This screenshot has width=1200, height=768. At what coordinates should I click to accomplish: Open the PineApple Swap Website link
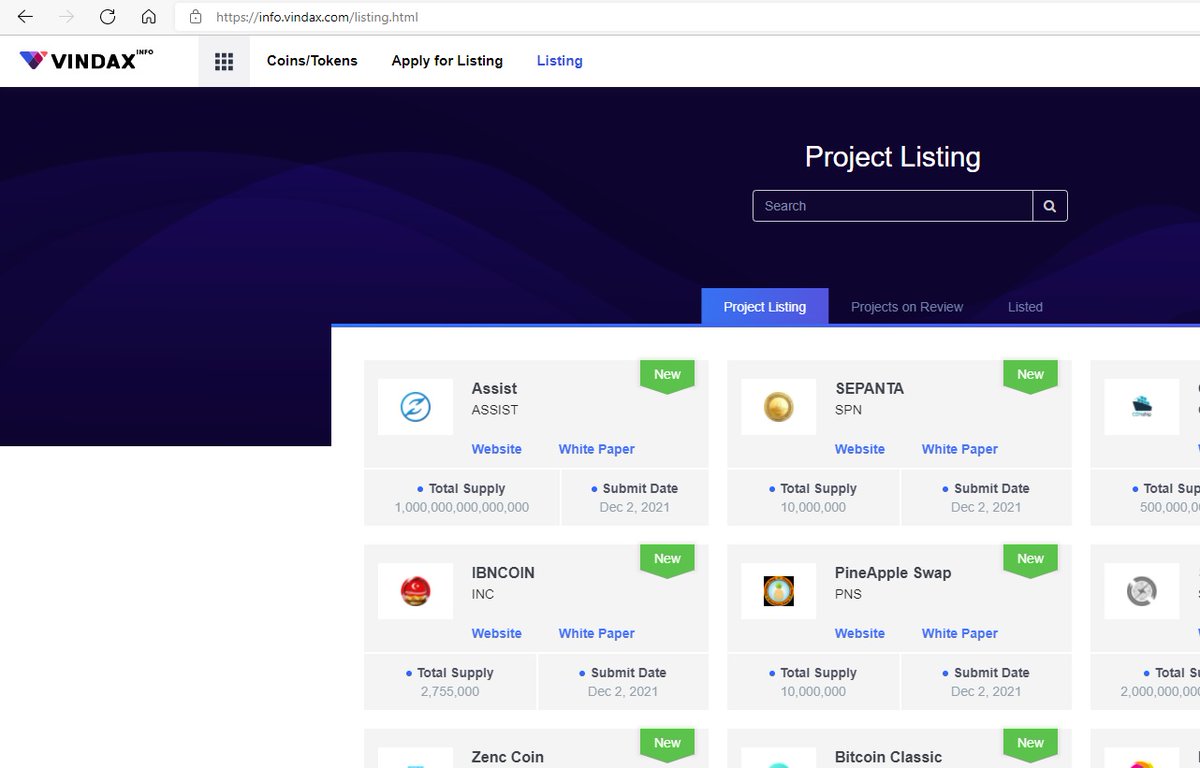pyautogui.click(x=860, y=633)
